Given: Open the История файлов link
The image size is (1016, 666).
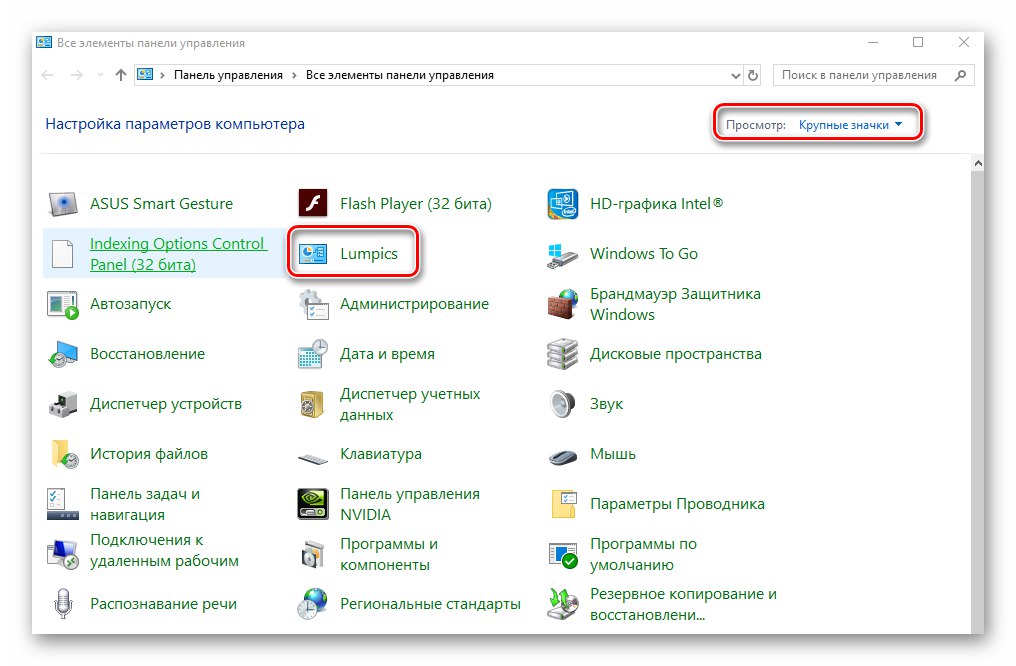Looking at the screenshot, I should [x=149, y=454].
